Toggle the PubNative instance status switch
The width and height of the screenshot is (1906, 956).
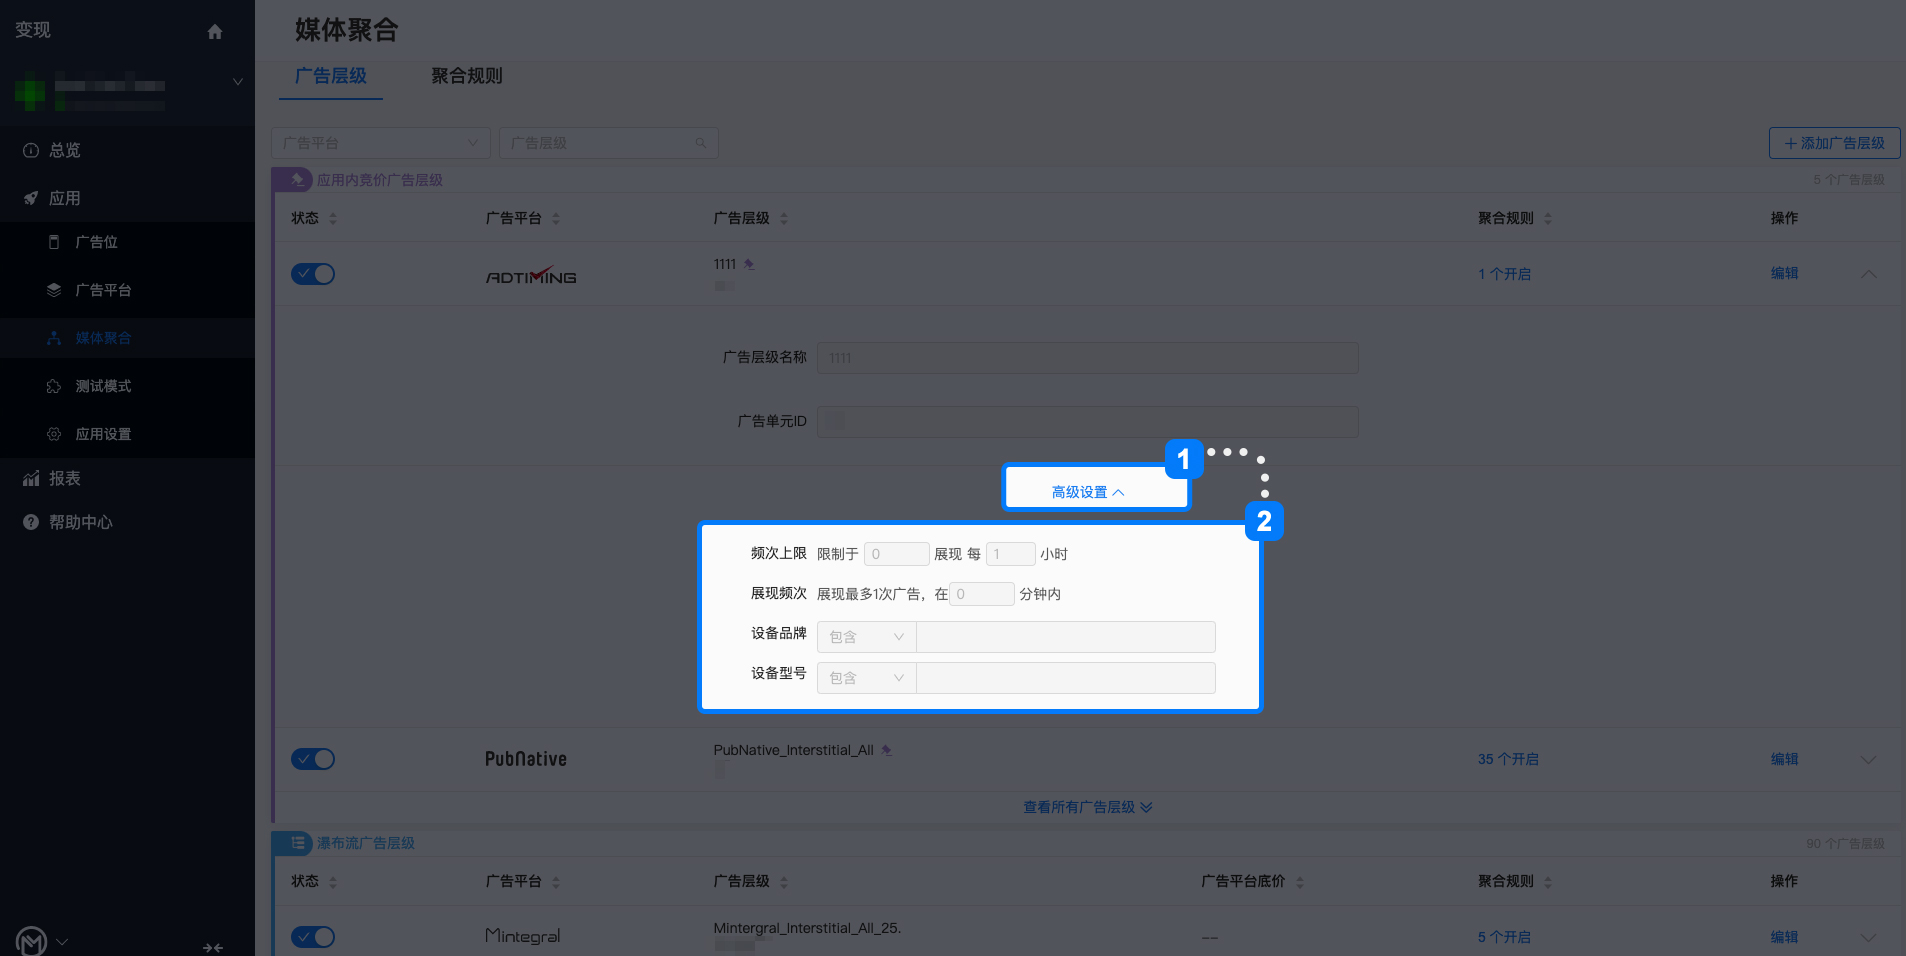(x=313, y=759)
